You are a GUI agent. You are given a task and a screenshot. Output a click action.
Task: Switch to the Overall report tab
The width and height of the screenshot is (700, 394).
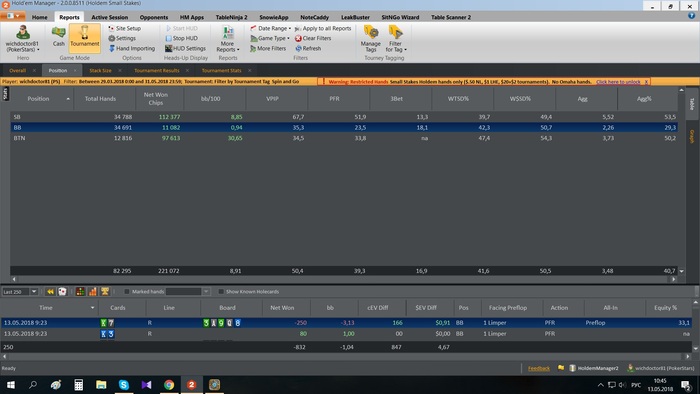(x=17, y=71)
